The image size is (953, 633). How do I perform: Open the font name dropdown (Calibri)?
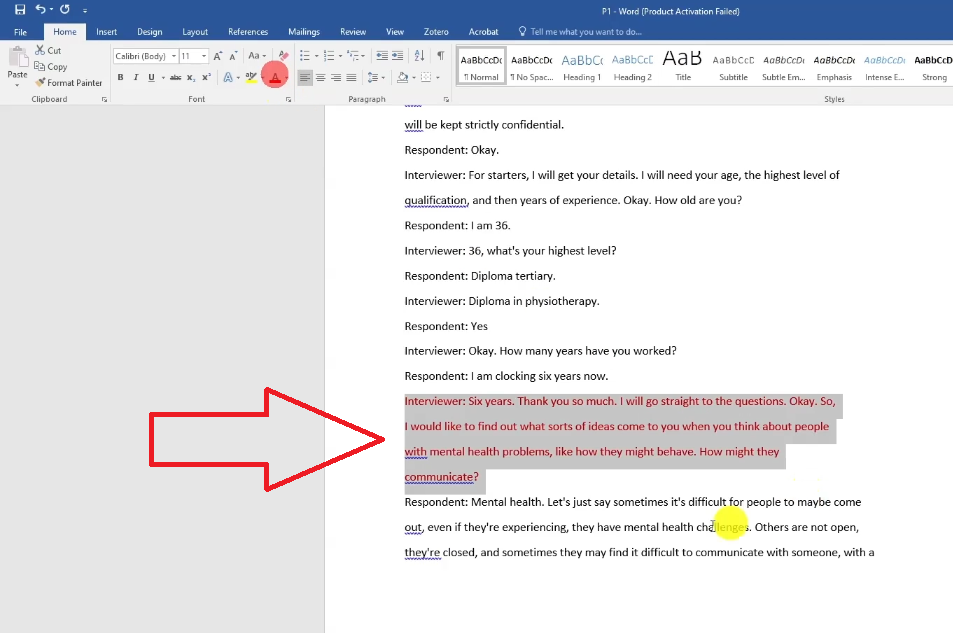click(145, 56)
